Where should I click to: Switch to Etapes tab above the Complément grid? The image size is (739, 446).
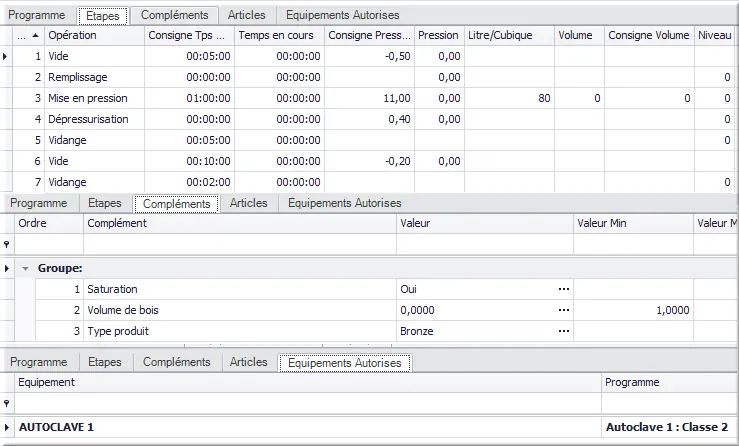click(105, 203)
